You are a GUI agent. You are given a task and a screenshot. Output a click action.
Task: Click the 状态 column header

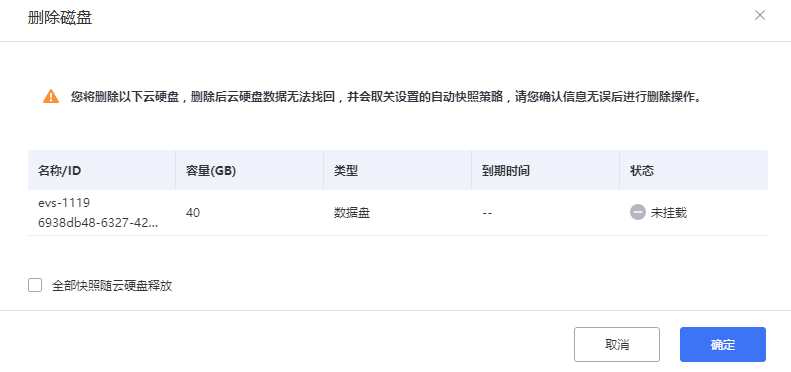point(642,171)
